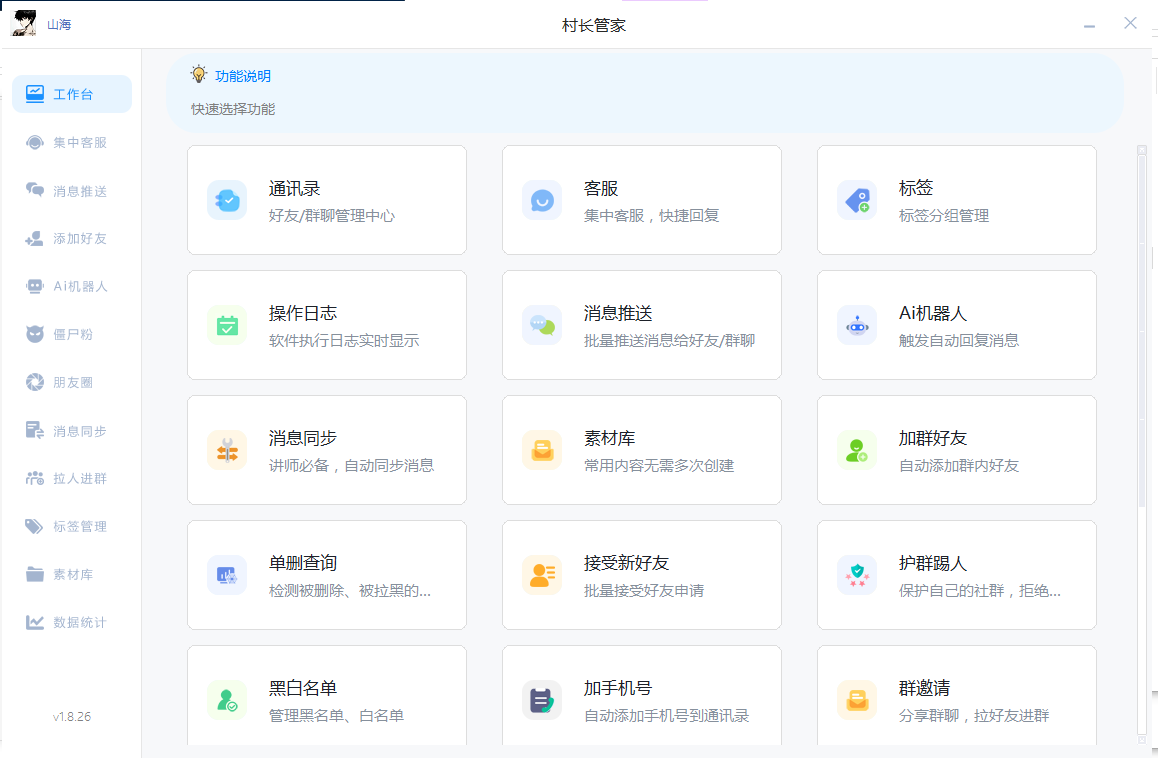This screenshot has width=1158, height=758.
Task: Click the Ai机器人 robot icon card
Action: pos(857,325)
